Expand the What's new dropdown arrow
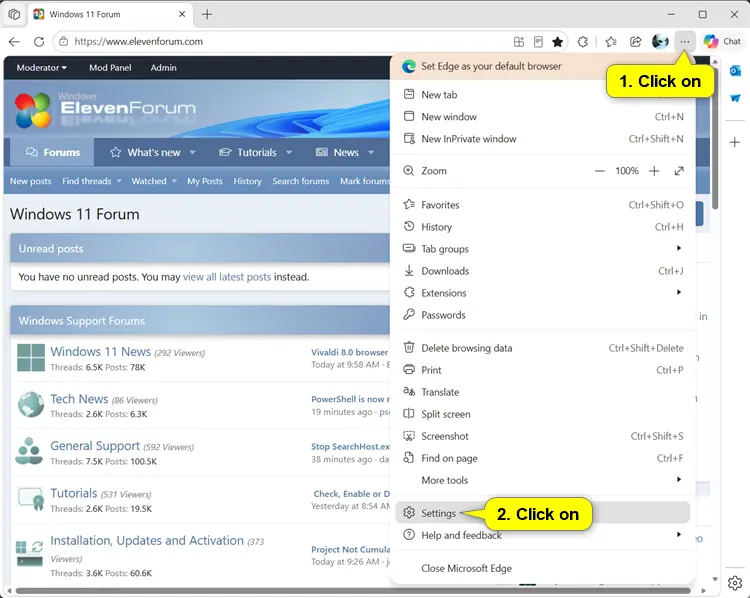Image resolution: width=750 pixels, height=598 pixels. coord(192,153)
